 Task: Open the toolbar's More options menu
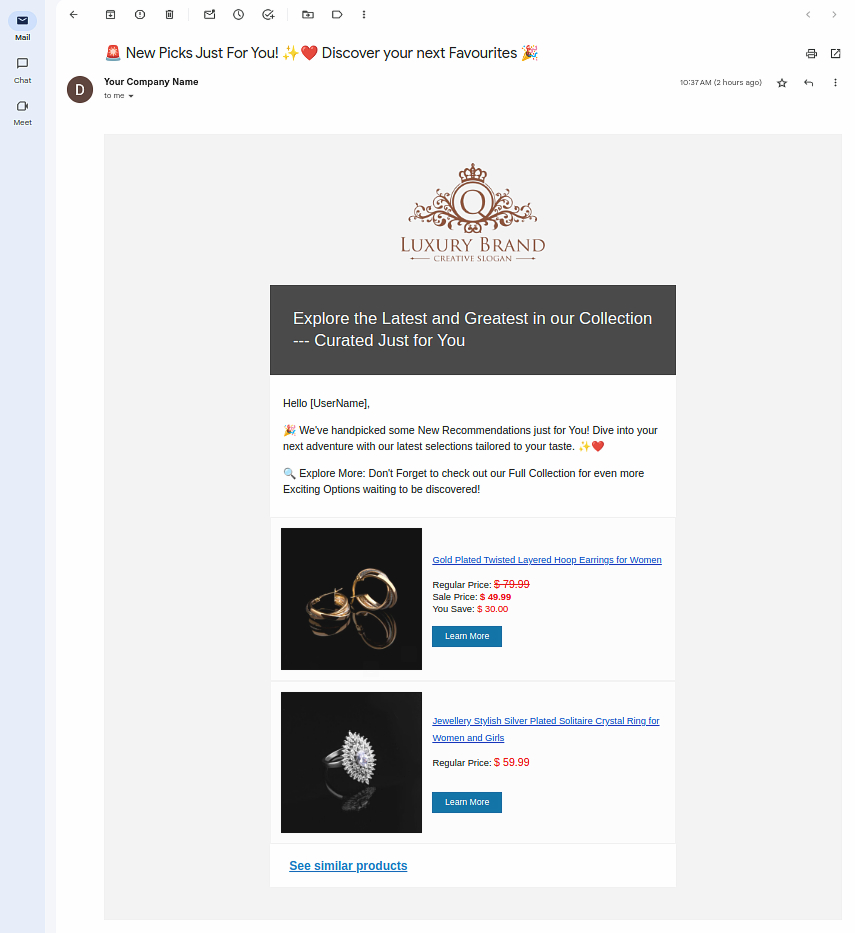click(x=364, y=14)
